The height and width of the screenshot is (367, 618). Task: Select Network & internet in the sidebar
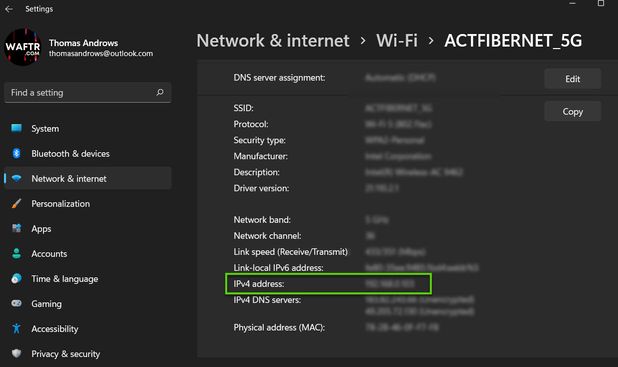point(88,179)
